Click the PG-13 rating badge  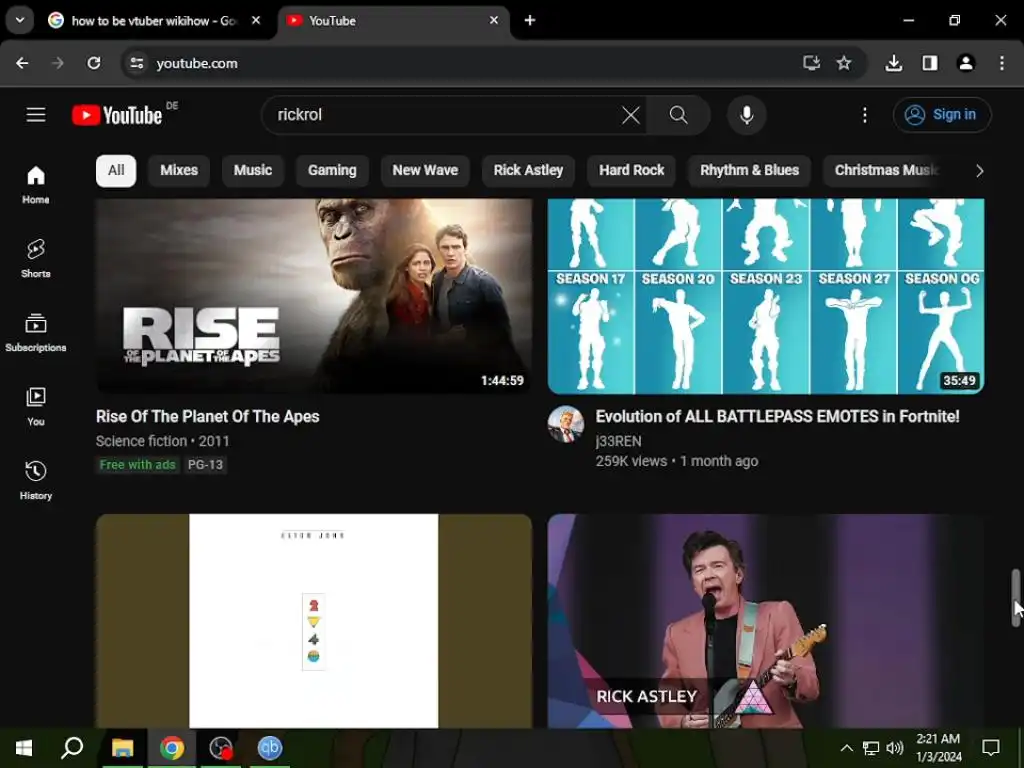(x=205, y=465)
